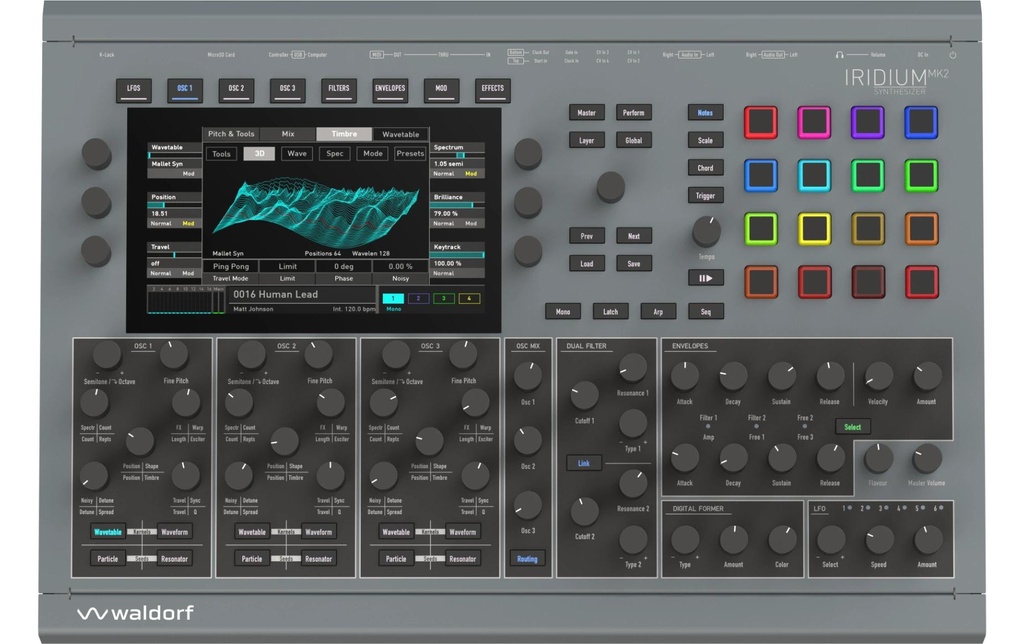Open the 0 deg Phase field
This screenshot has height=644, width=1024.
point(344,266)
